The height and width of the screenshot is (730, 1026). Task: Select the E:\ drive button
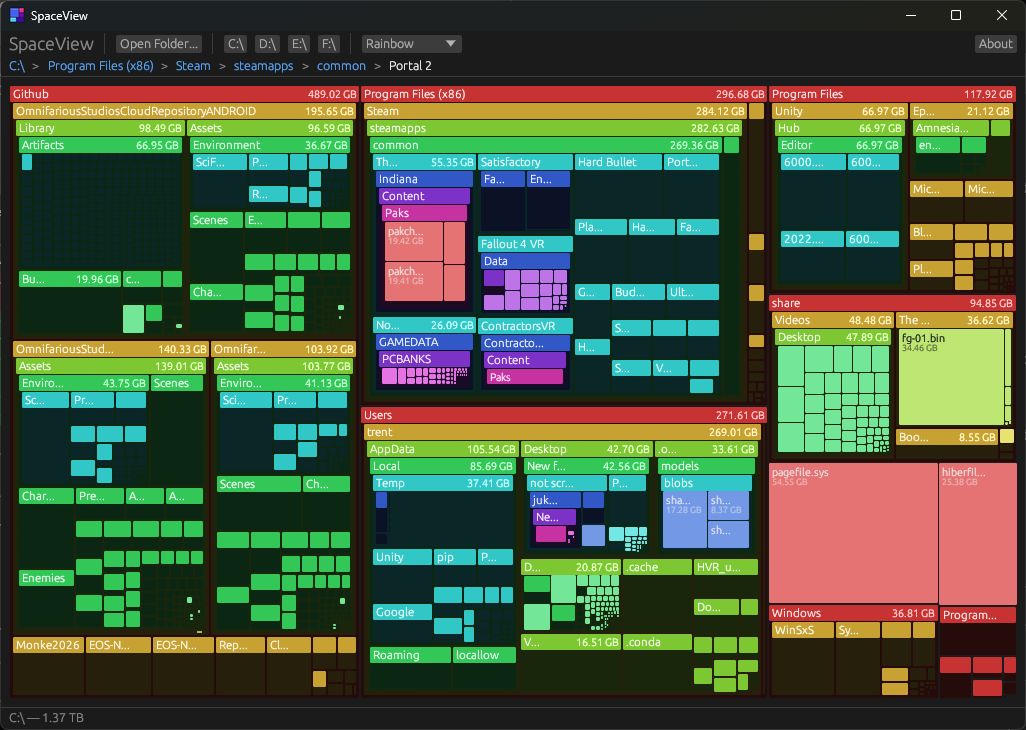coord(298,44)
